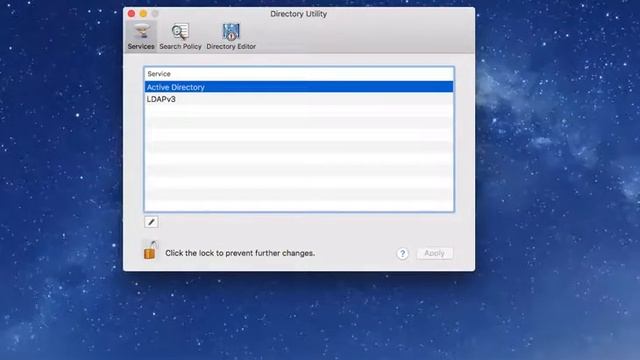Select the Active Directory service row
The image size is (640, 360).
[299, 87]
